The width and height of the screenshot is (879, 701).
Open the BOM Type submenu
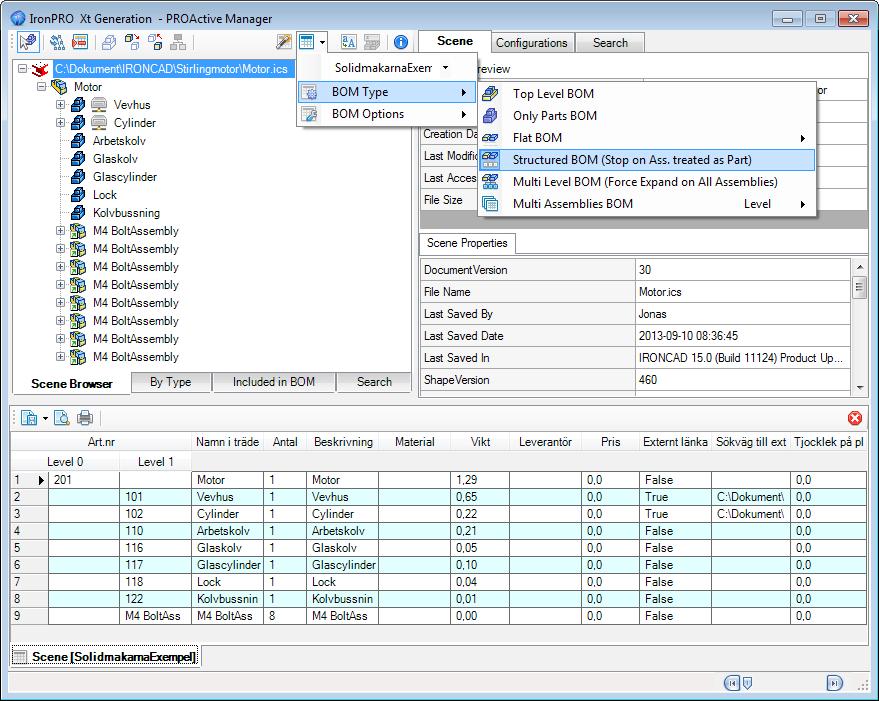pyautogui.click(x=387, y=92)
